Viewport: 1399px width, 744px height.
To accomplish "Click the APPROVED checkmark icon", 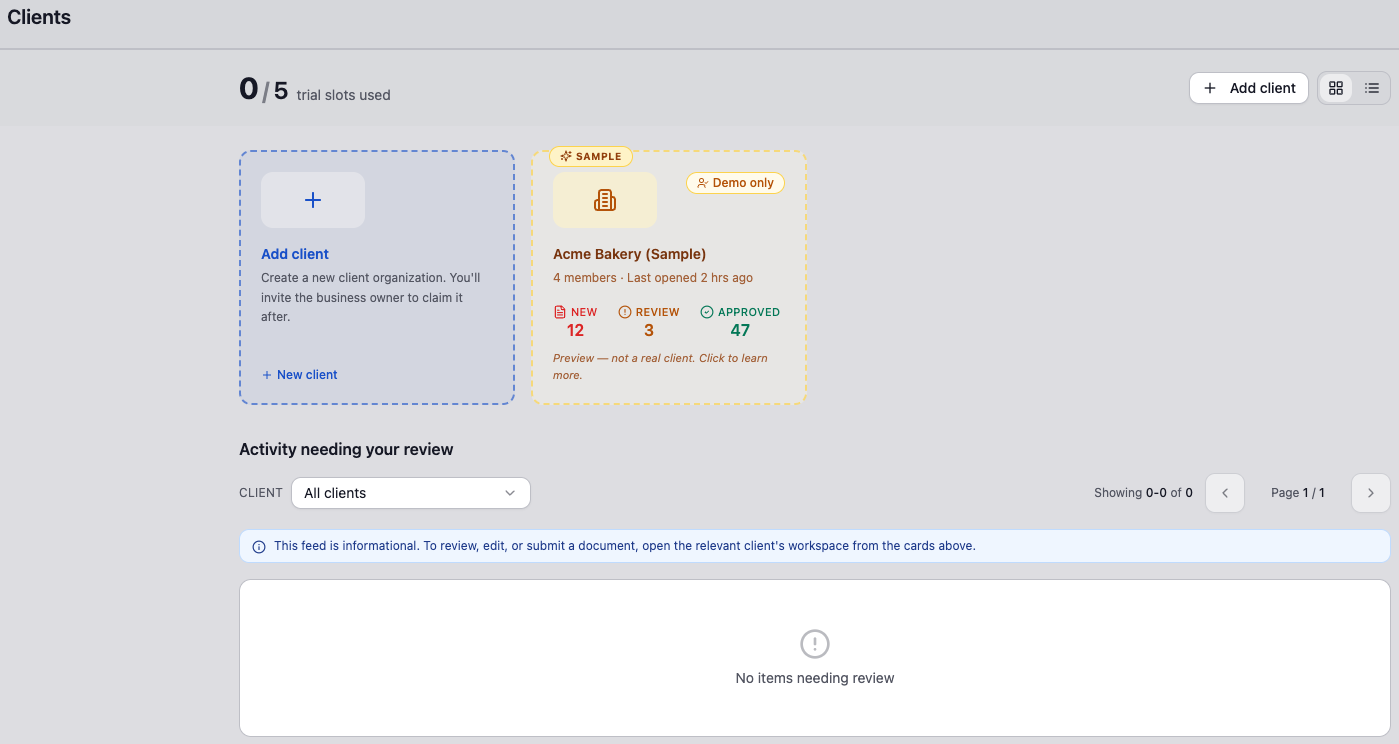I will coord(707,312).
